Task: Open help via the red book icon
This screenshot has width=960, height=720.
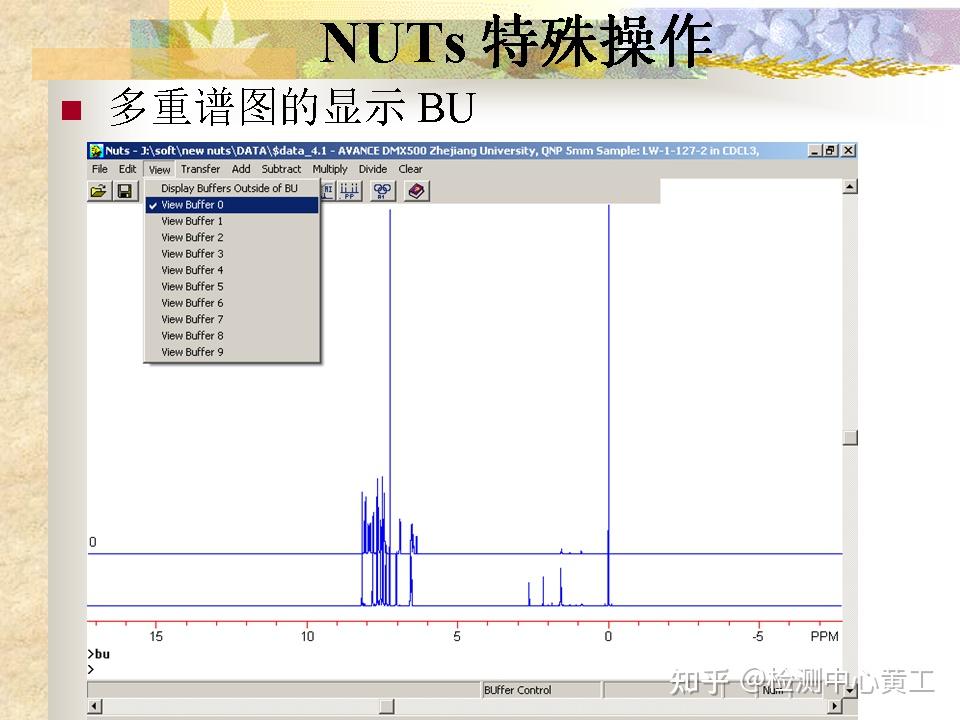Action: point(416,191)
